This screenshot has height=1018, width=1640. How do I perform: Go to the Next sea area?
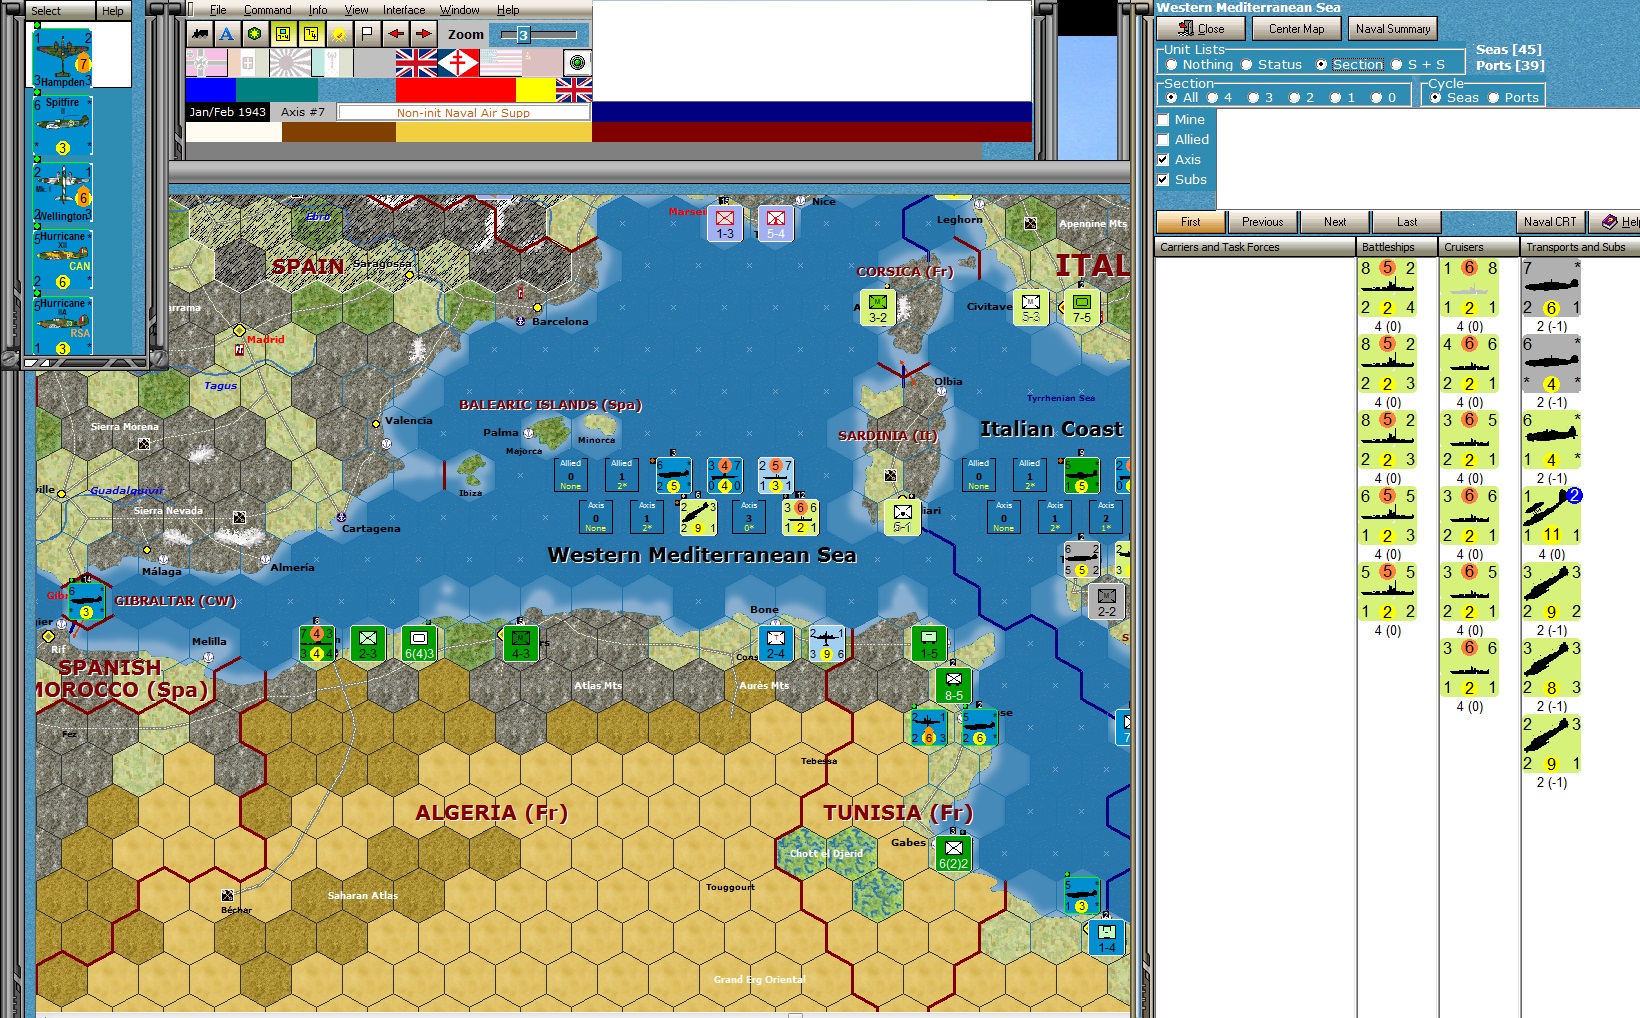click(x=1335, y=222)
